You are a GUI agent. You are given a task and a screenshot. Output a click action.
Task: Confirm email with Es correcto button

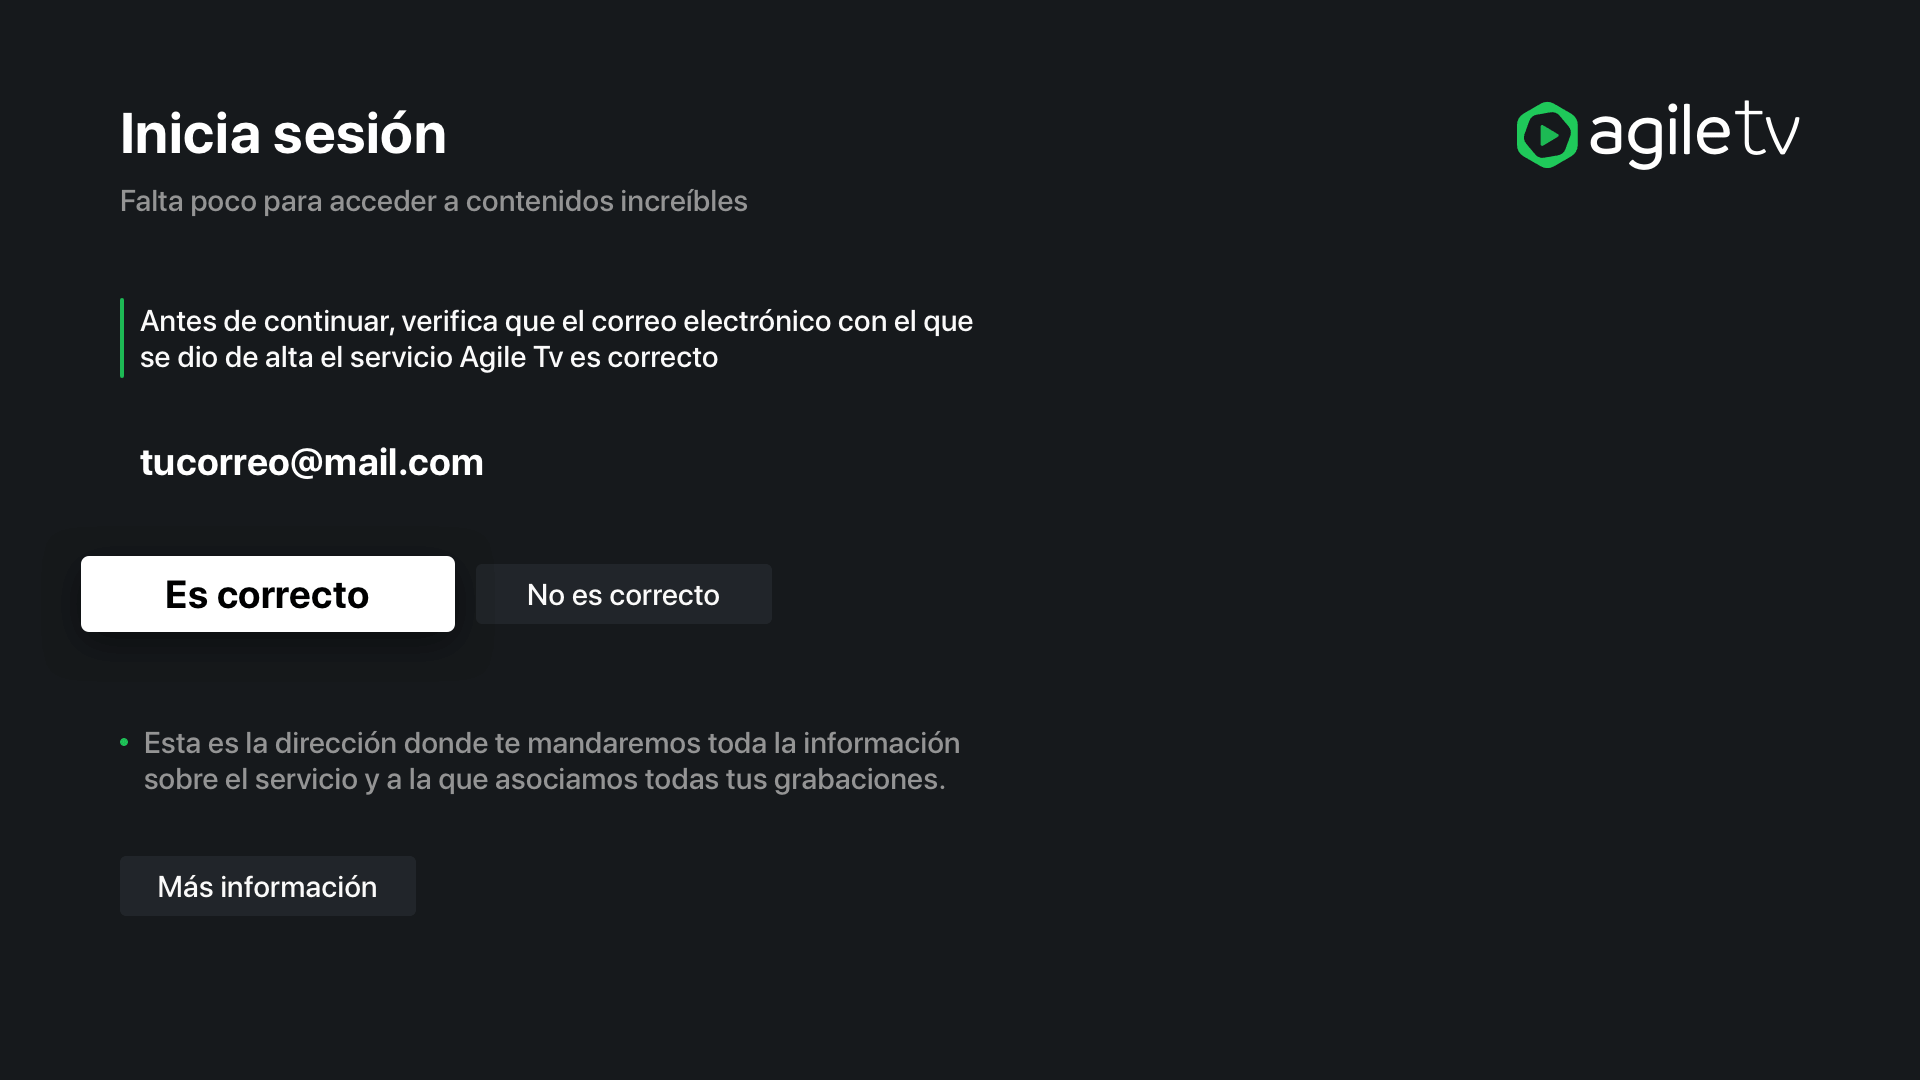268,594
